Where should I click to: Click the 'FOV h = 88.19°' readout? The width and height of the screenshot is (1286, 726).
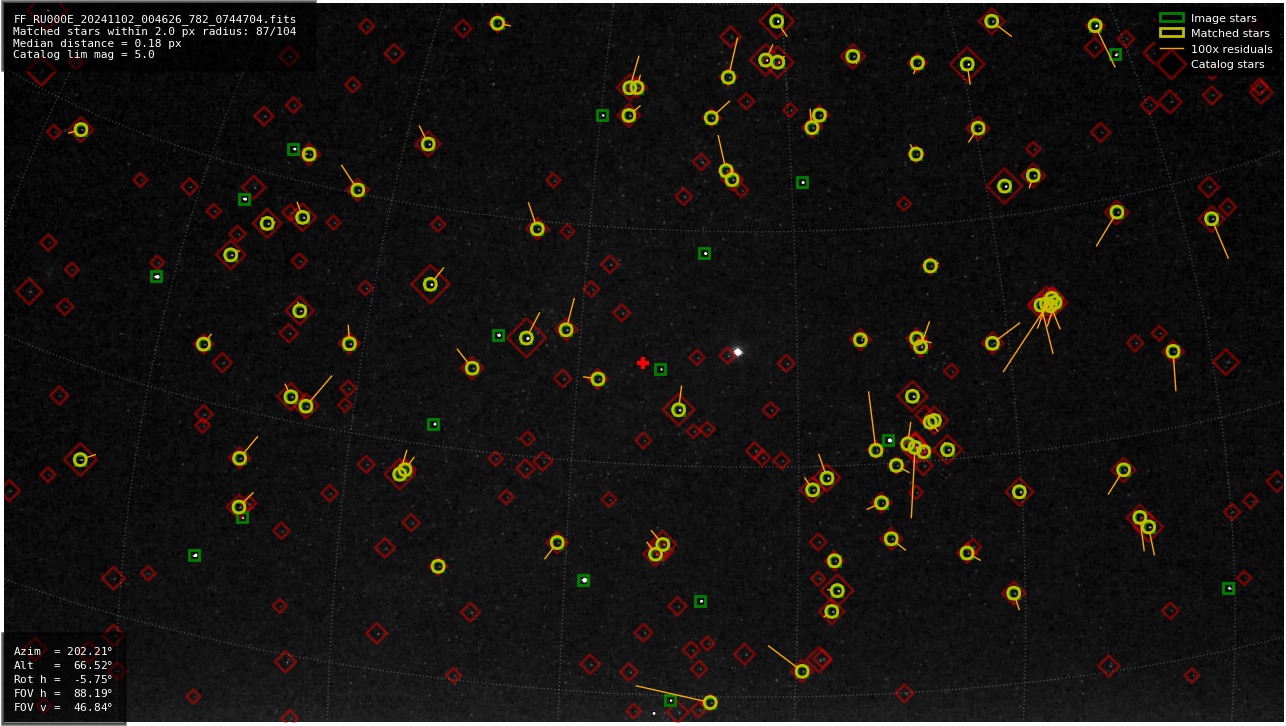pos(63,693)
